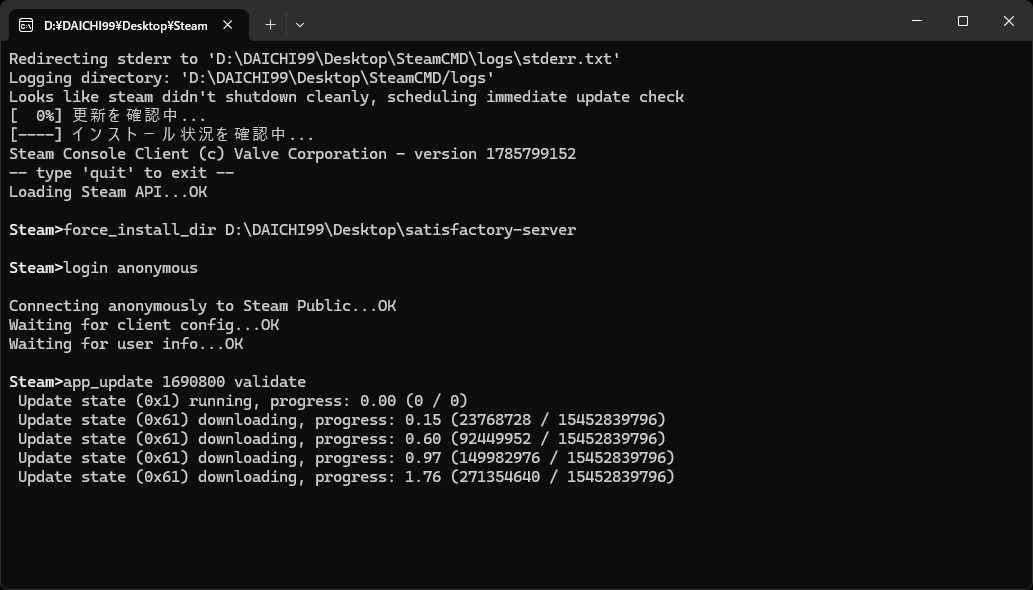Maximize the terminal window
Screen dimensions: 1033x590
[x=963, y=21]
